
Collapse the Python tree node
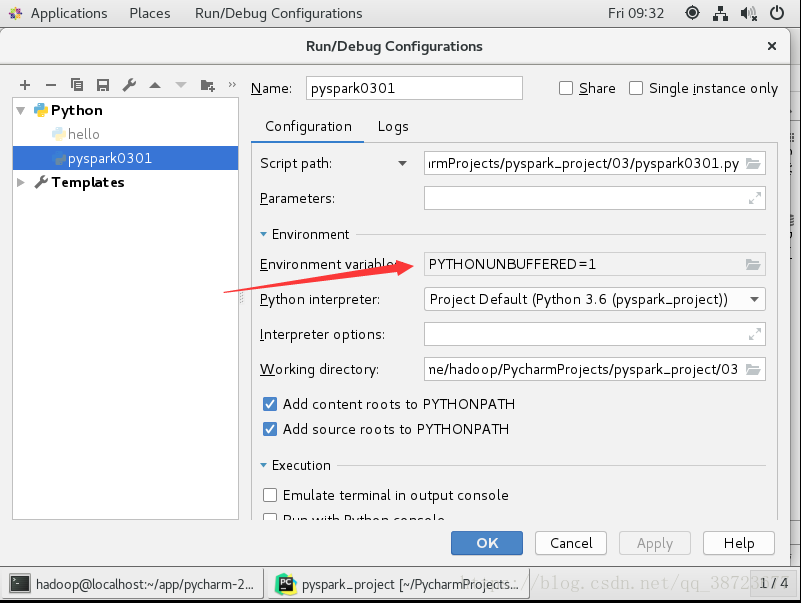point(21,110)
